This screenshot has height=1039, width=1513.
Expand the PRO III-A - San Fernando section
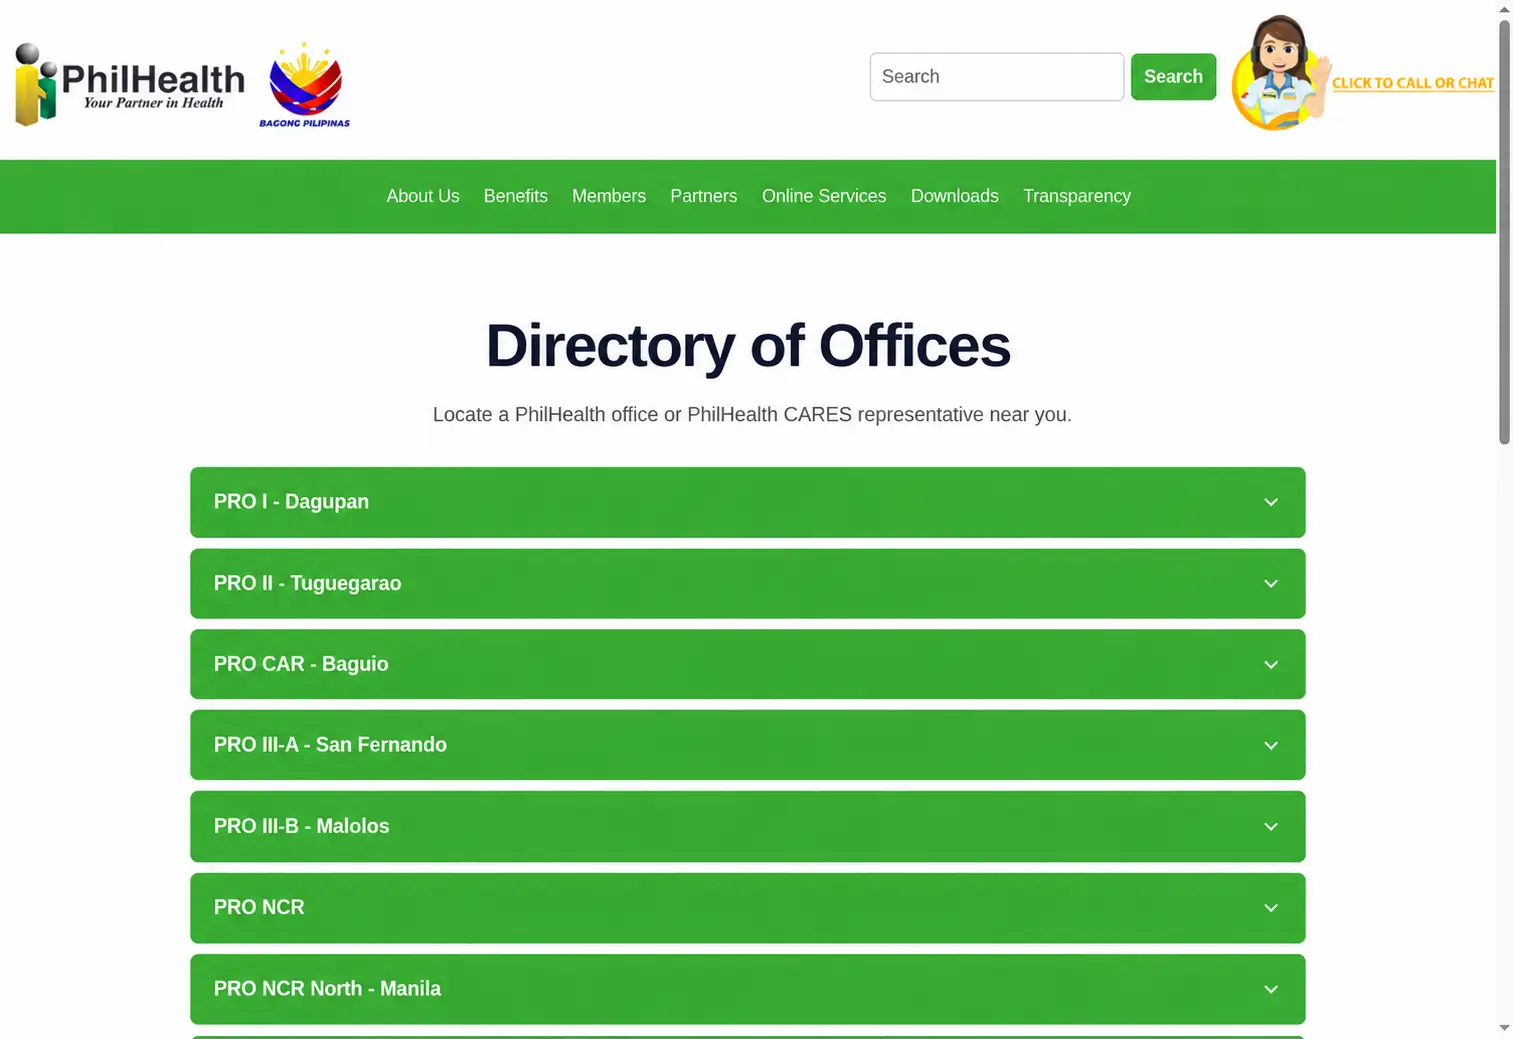pos(748,745)
